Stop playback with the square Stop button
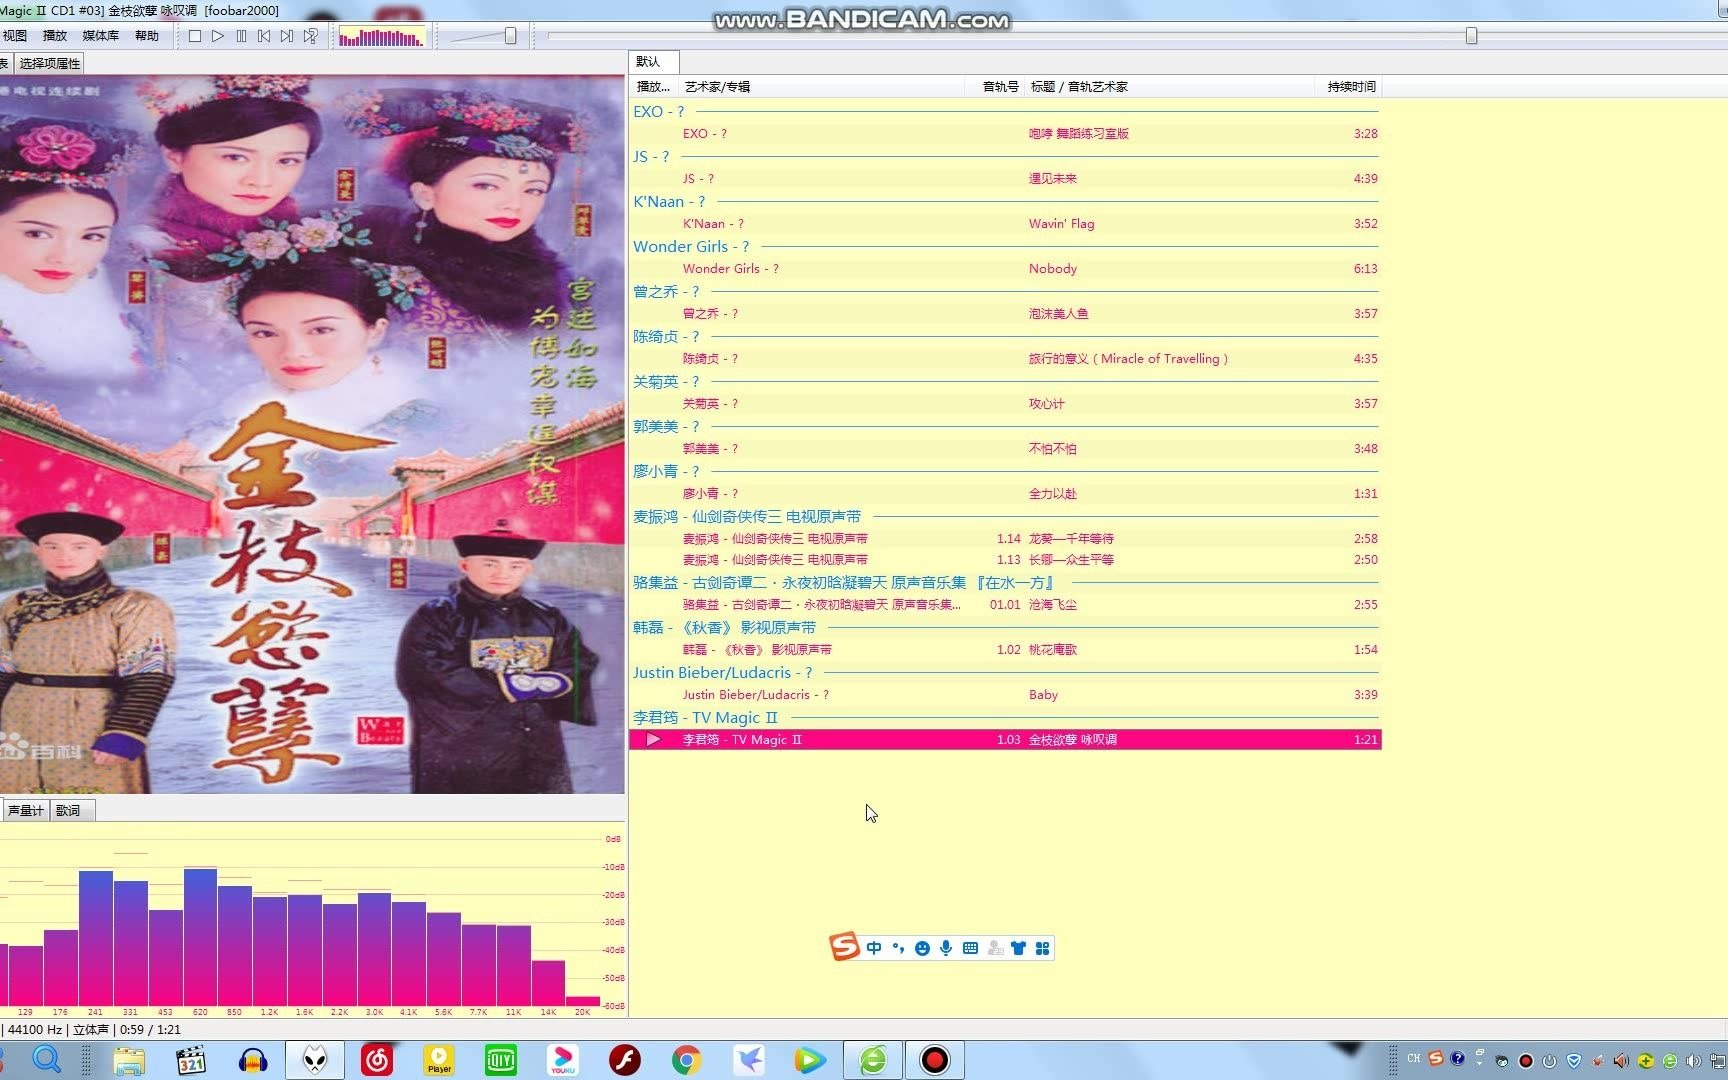 (x=195, y=36)
